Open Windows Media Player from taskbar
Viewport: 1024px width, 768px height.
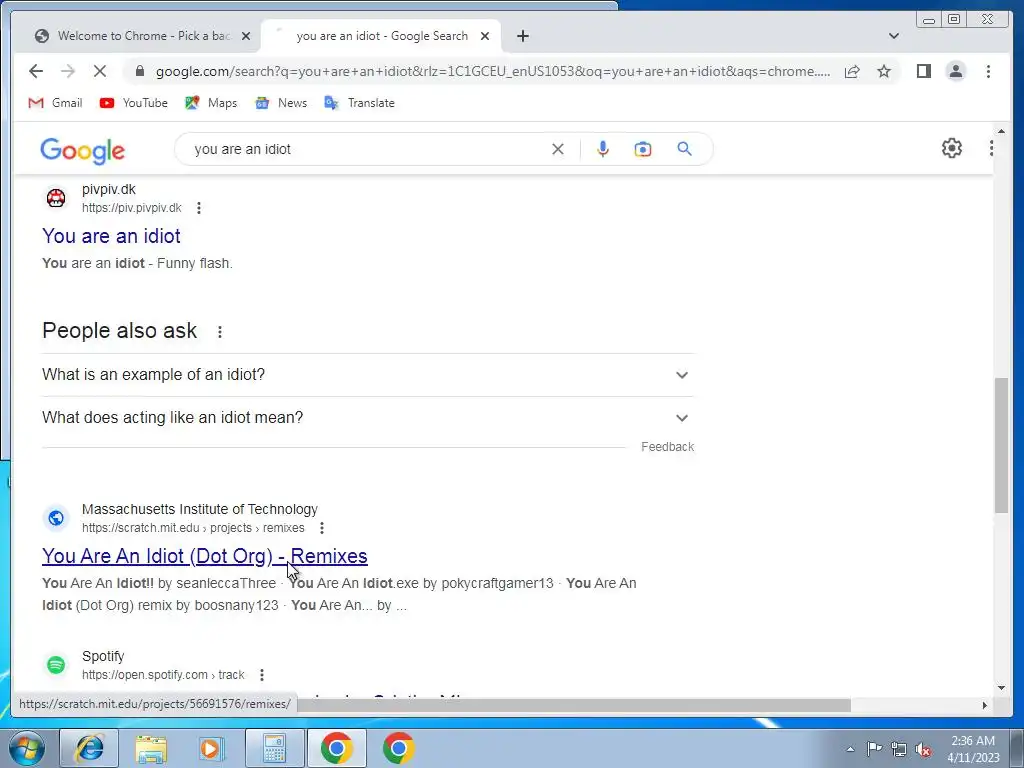211,748
